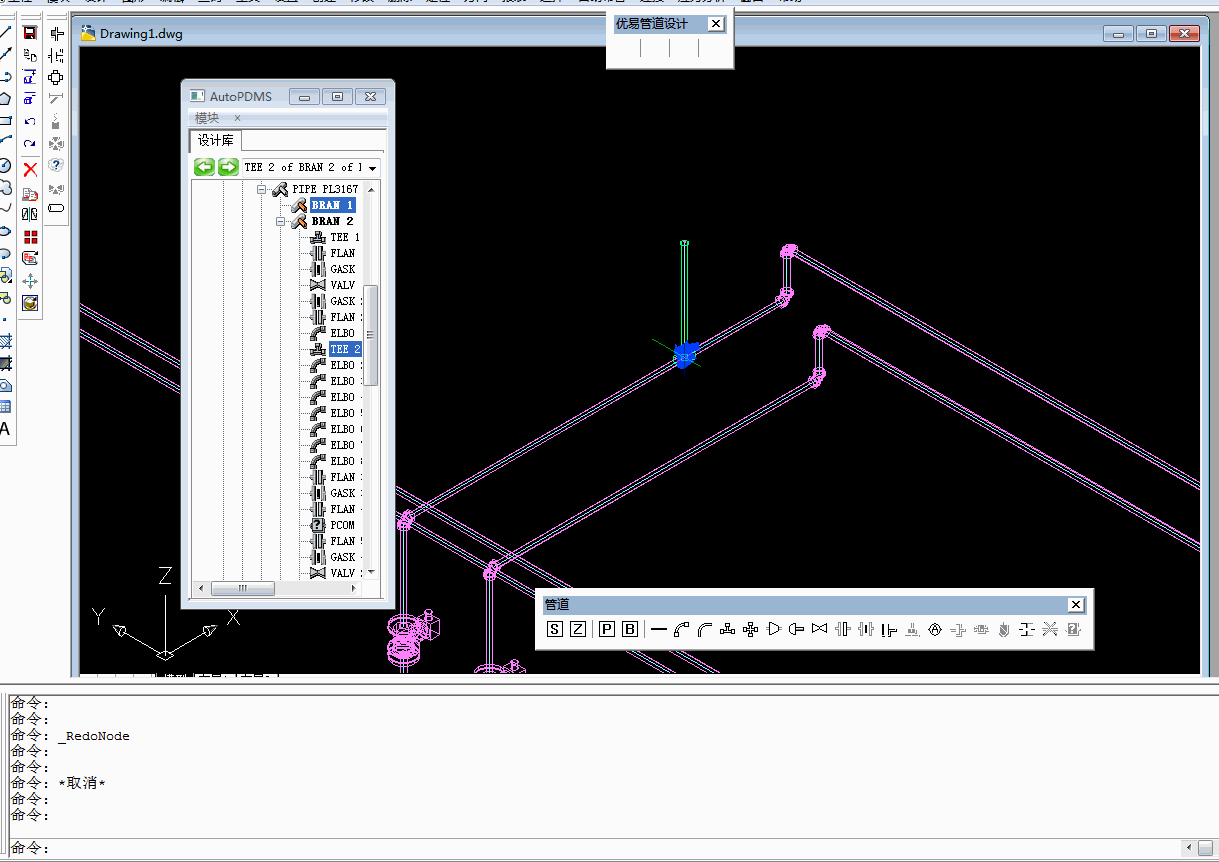Select the polygon tool in left toolbar
This screenshot has width=1219, height=862.
pyautogui.click(x=4, y=99)
